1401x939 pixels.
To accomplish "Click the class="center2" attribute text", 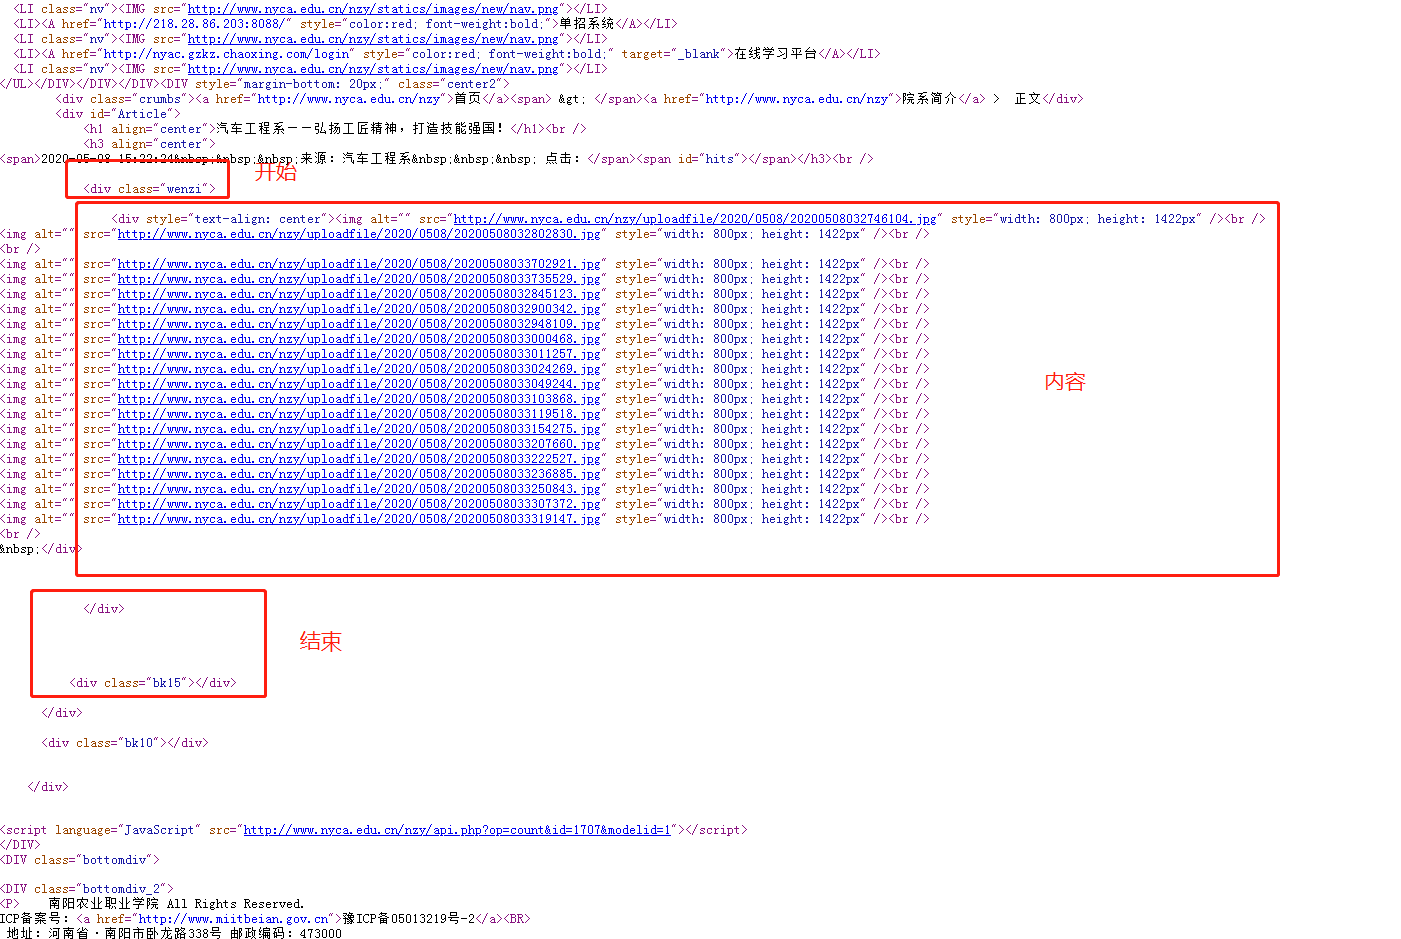I will tap(450, 84).
